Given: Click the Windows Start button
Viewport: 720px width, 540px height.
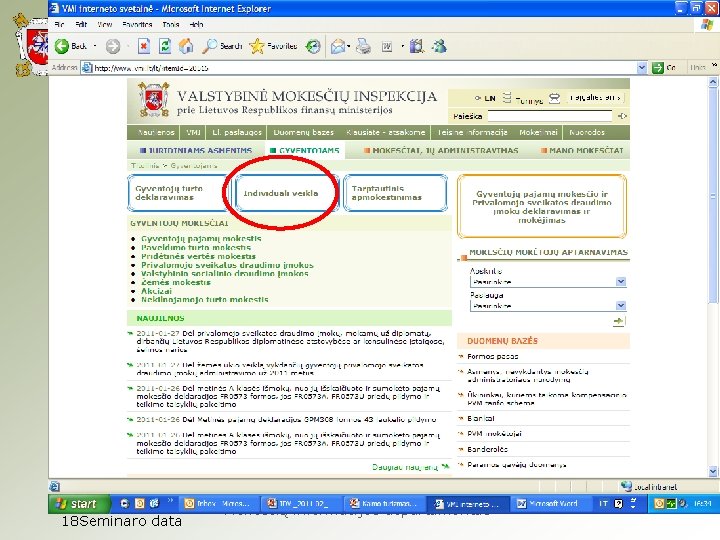Looking at the screenshot, I should point(79,504).
